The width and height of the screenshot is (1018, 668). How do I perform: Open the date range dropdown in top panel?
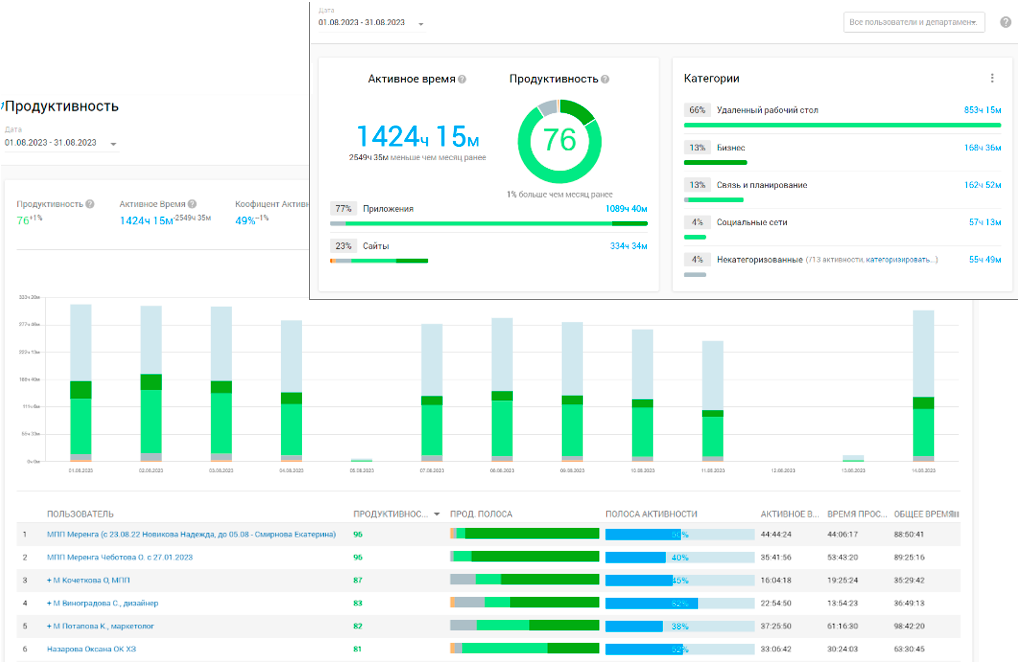tap(421, 24)
